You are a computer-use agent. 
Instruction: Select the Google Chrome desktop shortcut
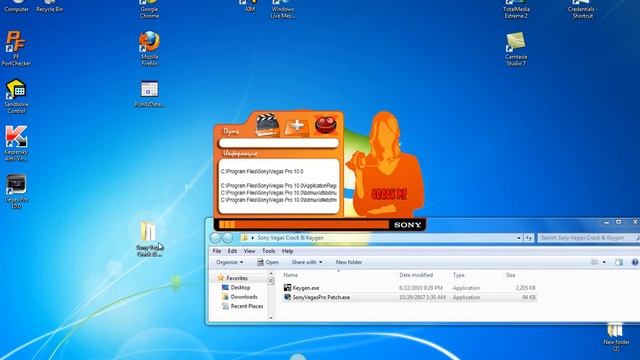[149, 10]
